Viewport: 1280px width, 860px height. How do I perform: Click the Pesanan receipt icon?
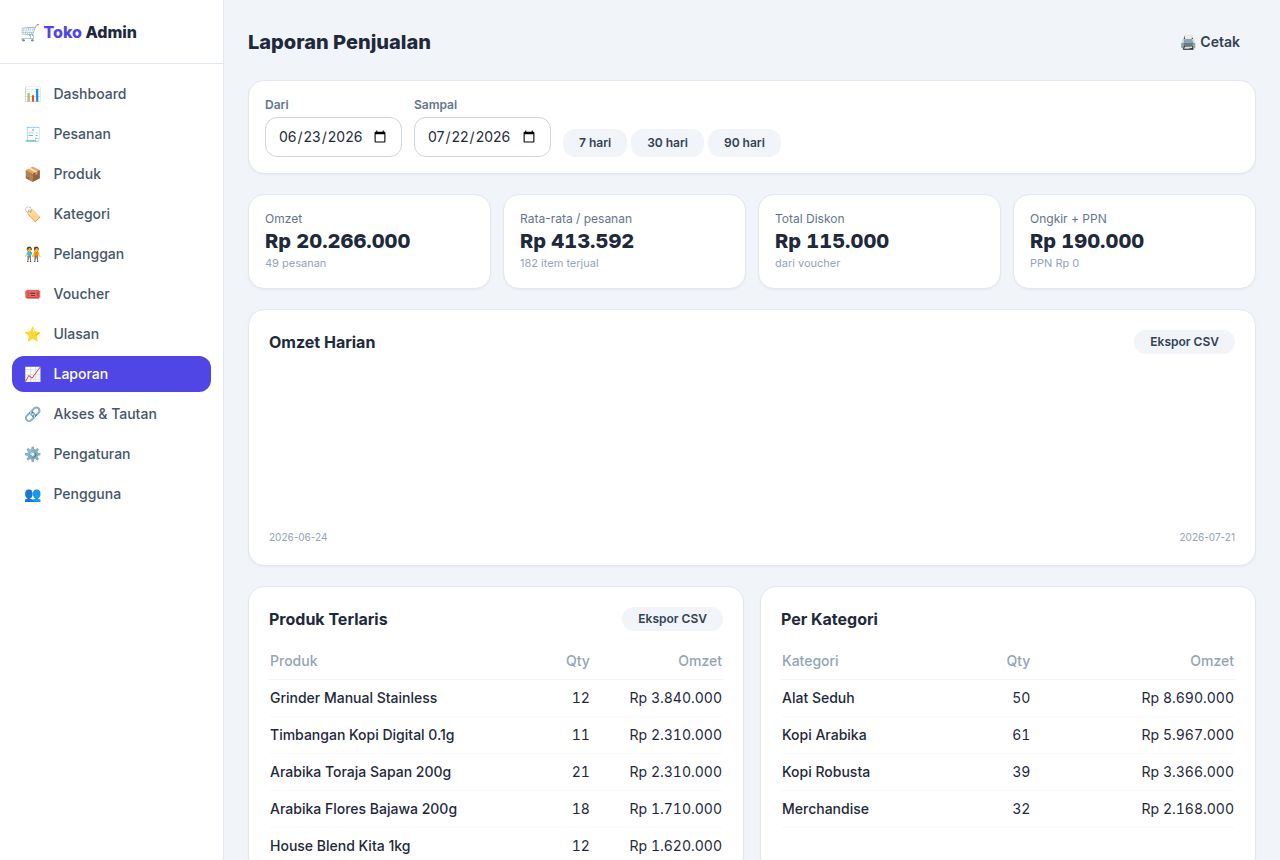point(33,134)
